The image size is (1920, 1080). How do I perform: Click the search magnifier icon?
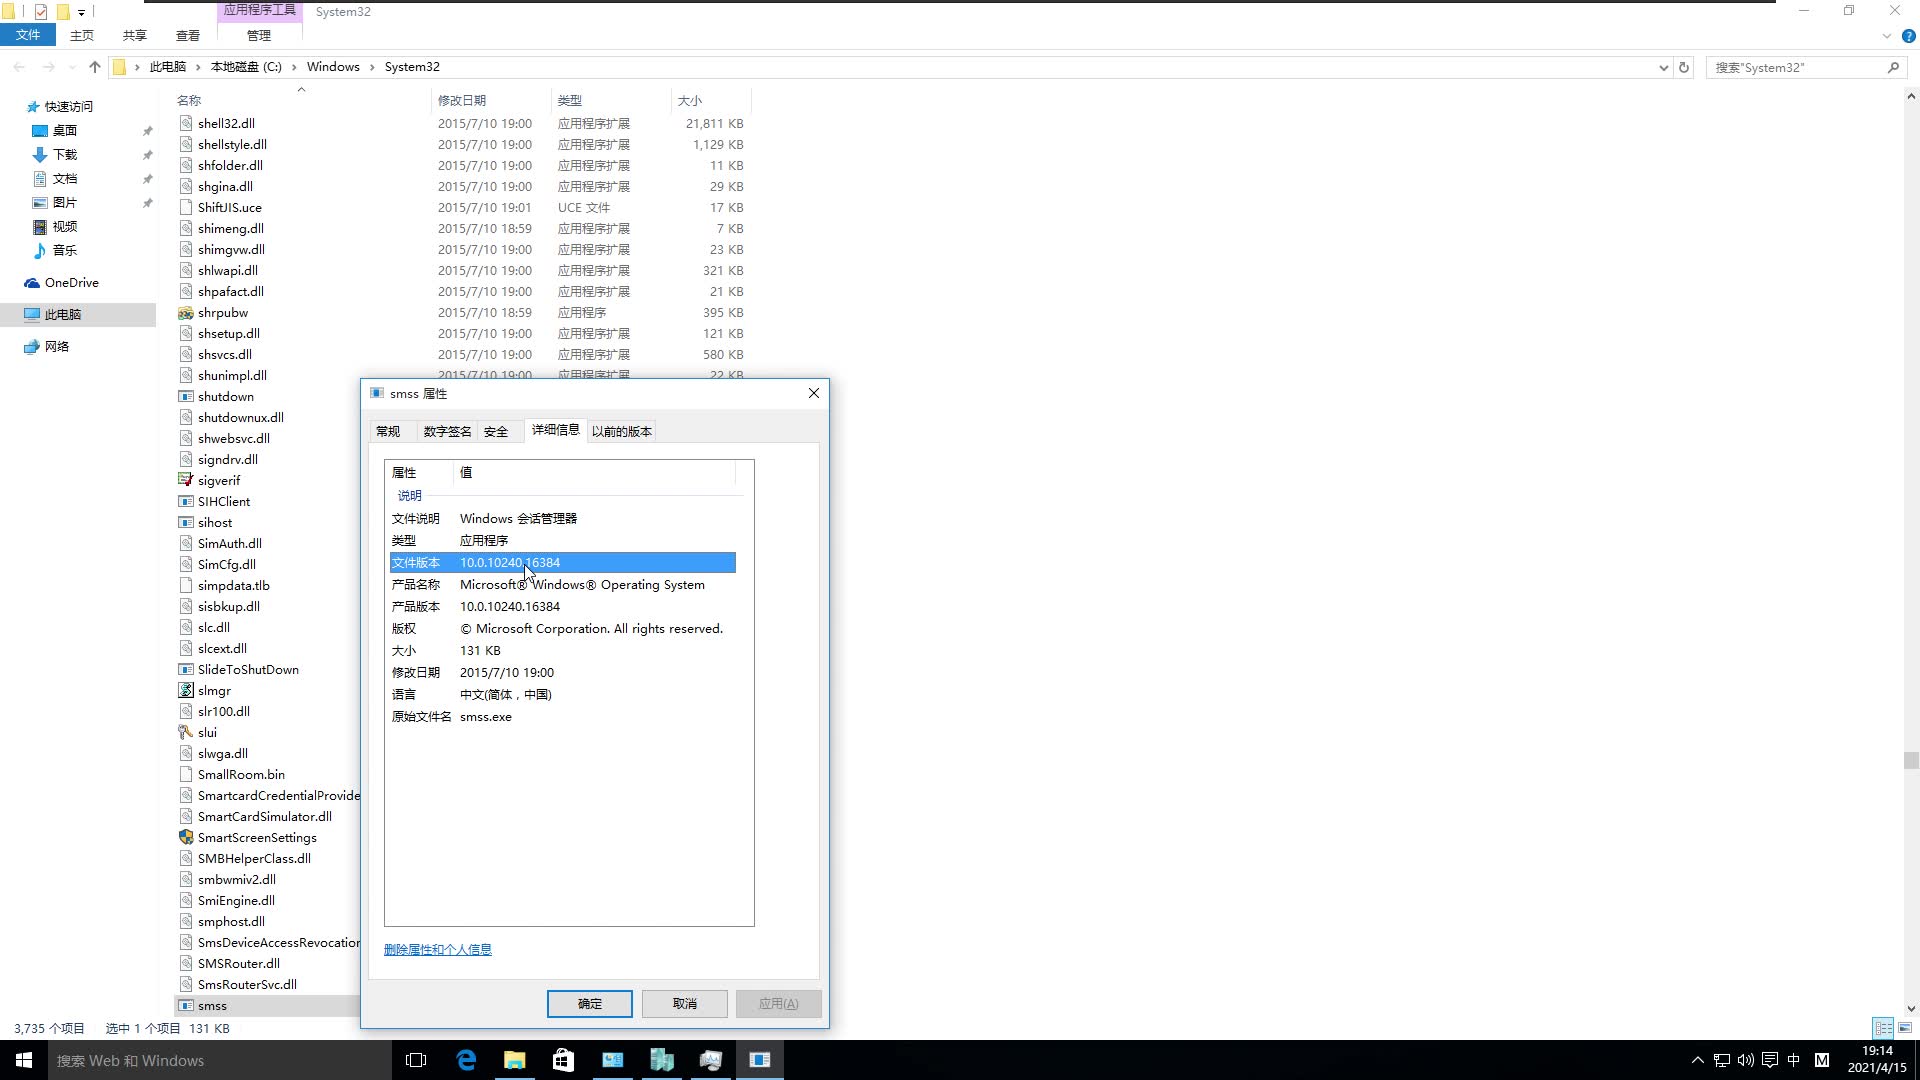pyautogui.click(x=1893, y=67)
